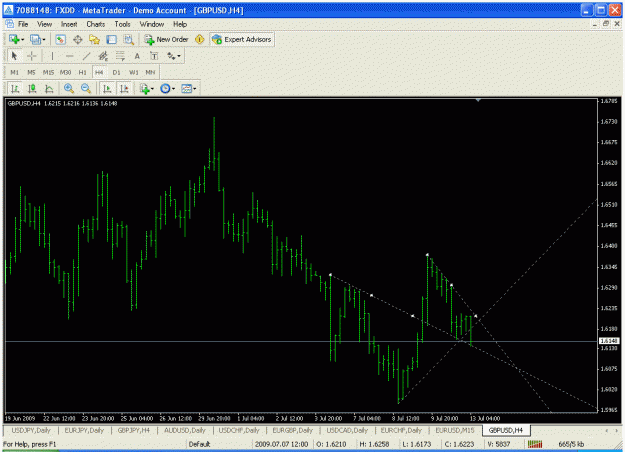Open the Help menu
Image resolution: width=625 pixels, height=452 pixels.
point(180,24)
